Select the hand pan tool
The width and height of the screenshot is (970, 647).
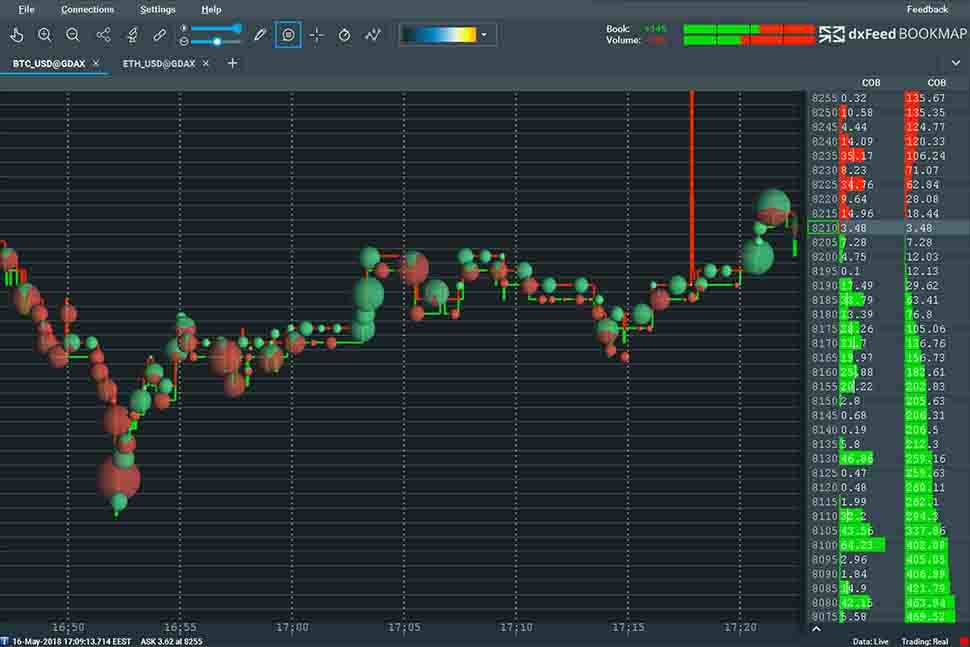(17, 35)
